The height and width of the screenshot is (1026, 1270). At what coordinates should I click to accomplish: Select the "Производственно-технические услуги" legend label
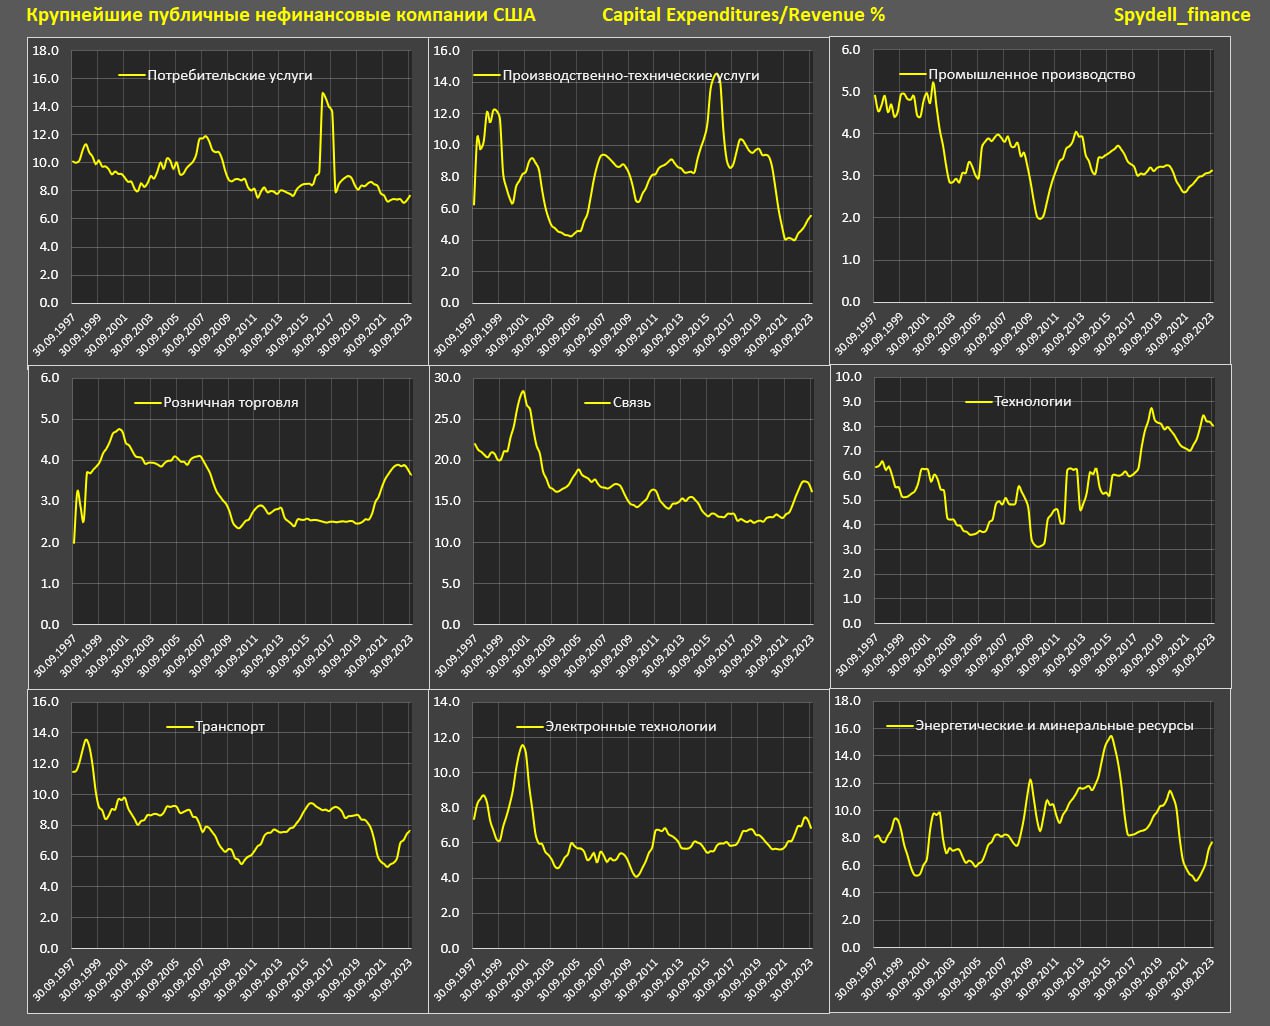tap(631, 75)
